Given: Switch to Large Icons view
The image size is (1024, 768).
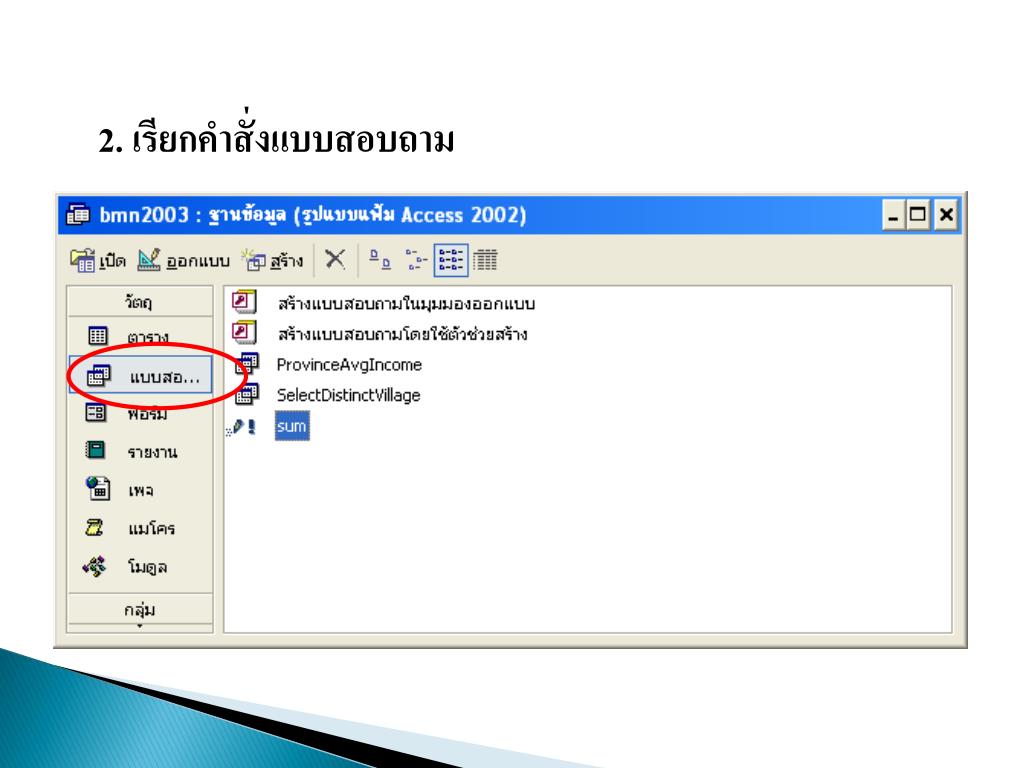Looking at the screenshot, I should tap(380, 260).
